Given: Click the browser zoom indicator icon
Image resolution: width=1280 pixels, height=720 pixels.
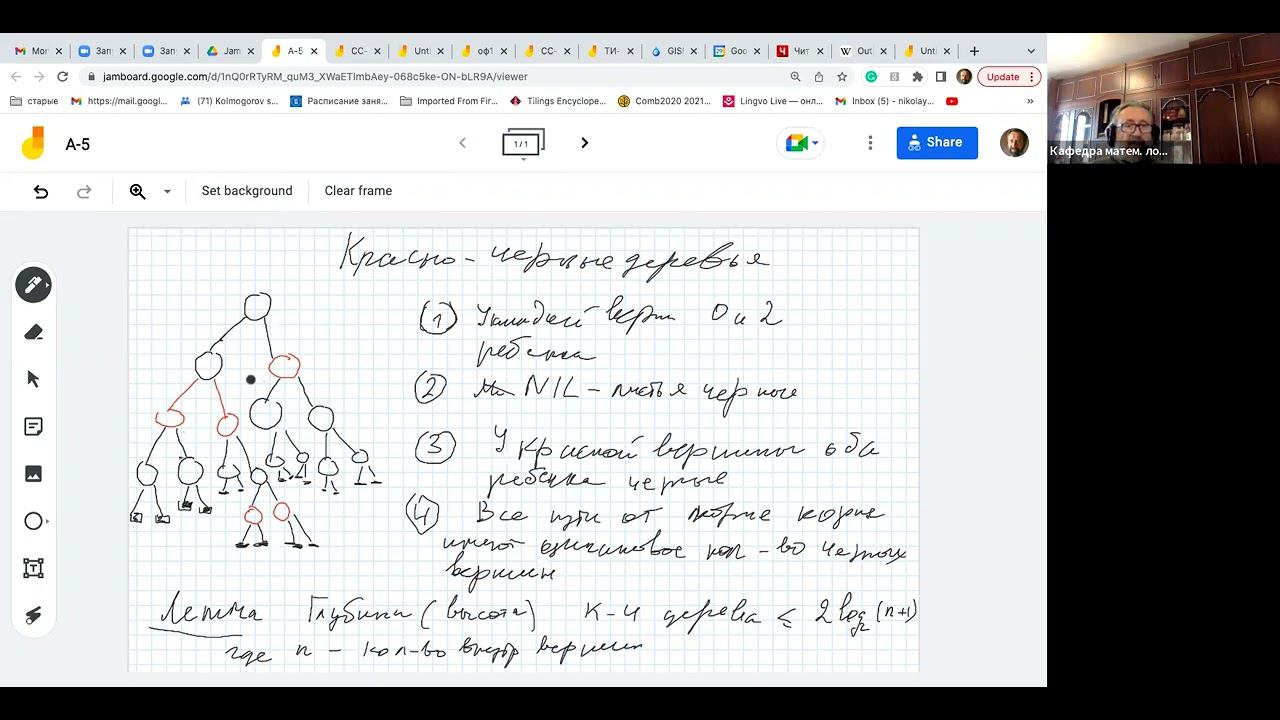Looking at the screenshot, I should click(x=796, y=76).
